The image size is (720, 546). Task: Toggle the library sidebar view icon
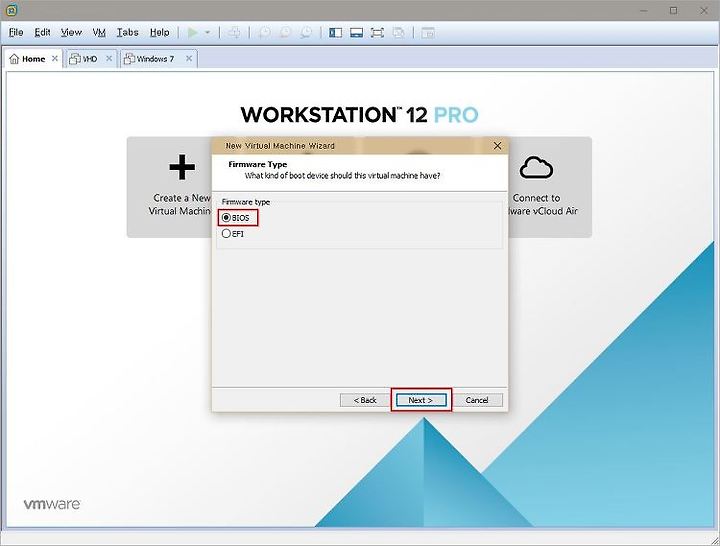336,33
